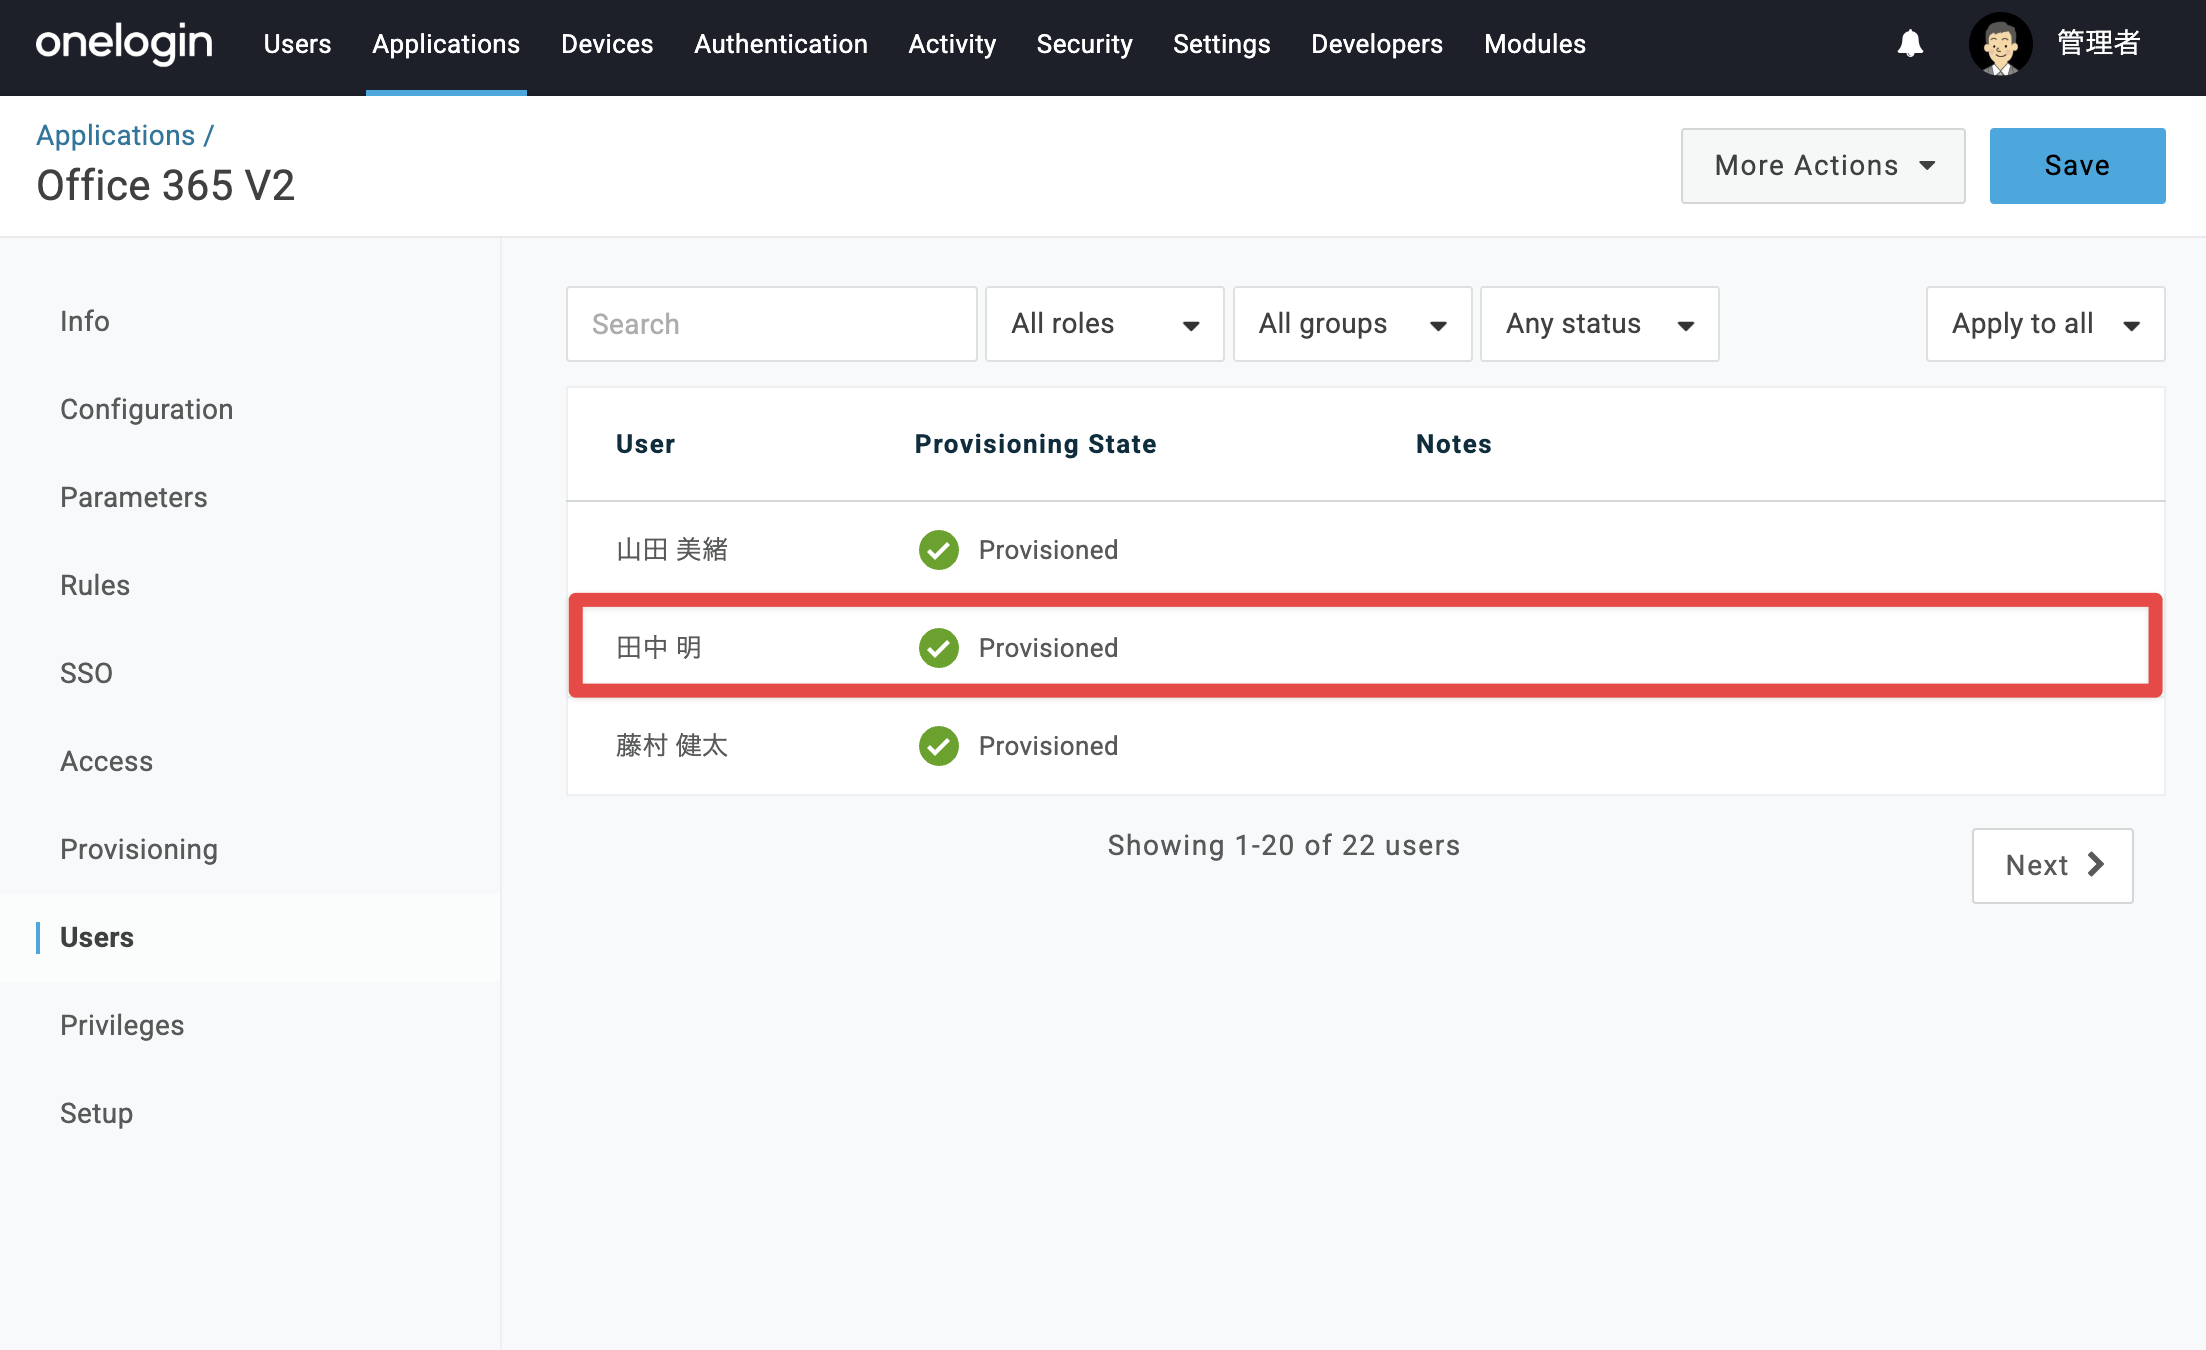Expand the Any status dropdown

1599,324
